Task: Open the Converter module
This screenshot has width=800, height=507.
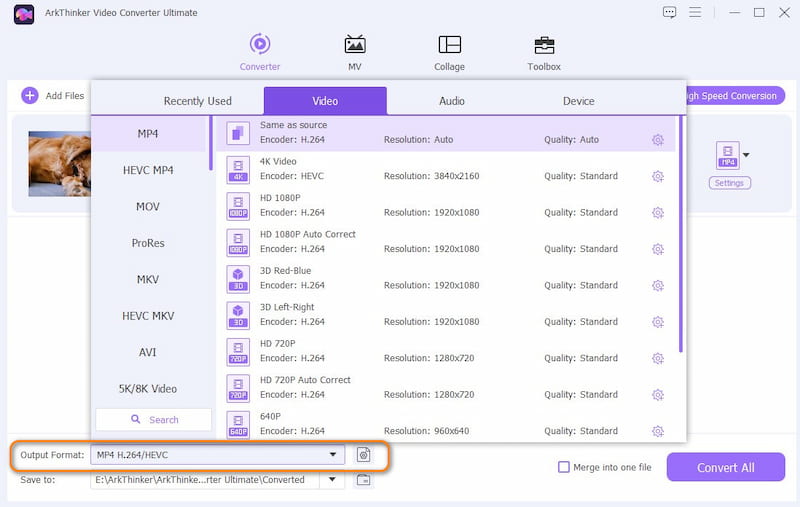Action: point(260,52)
